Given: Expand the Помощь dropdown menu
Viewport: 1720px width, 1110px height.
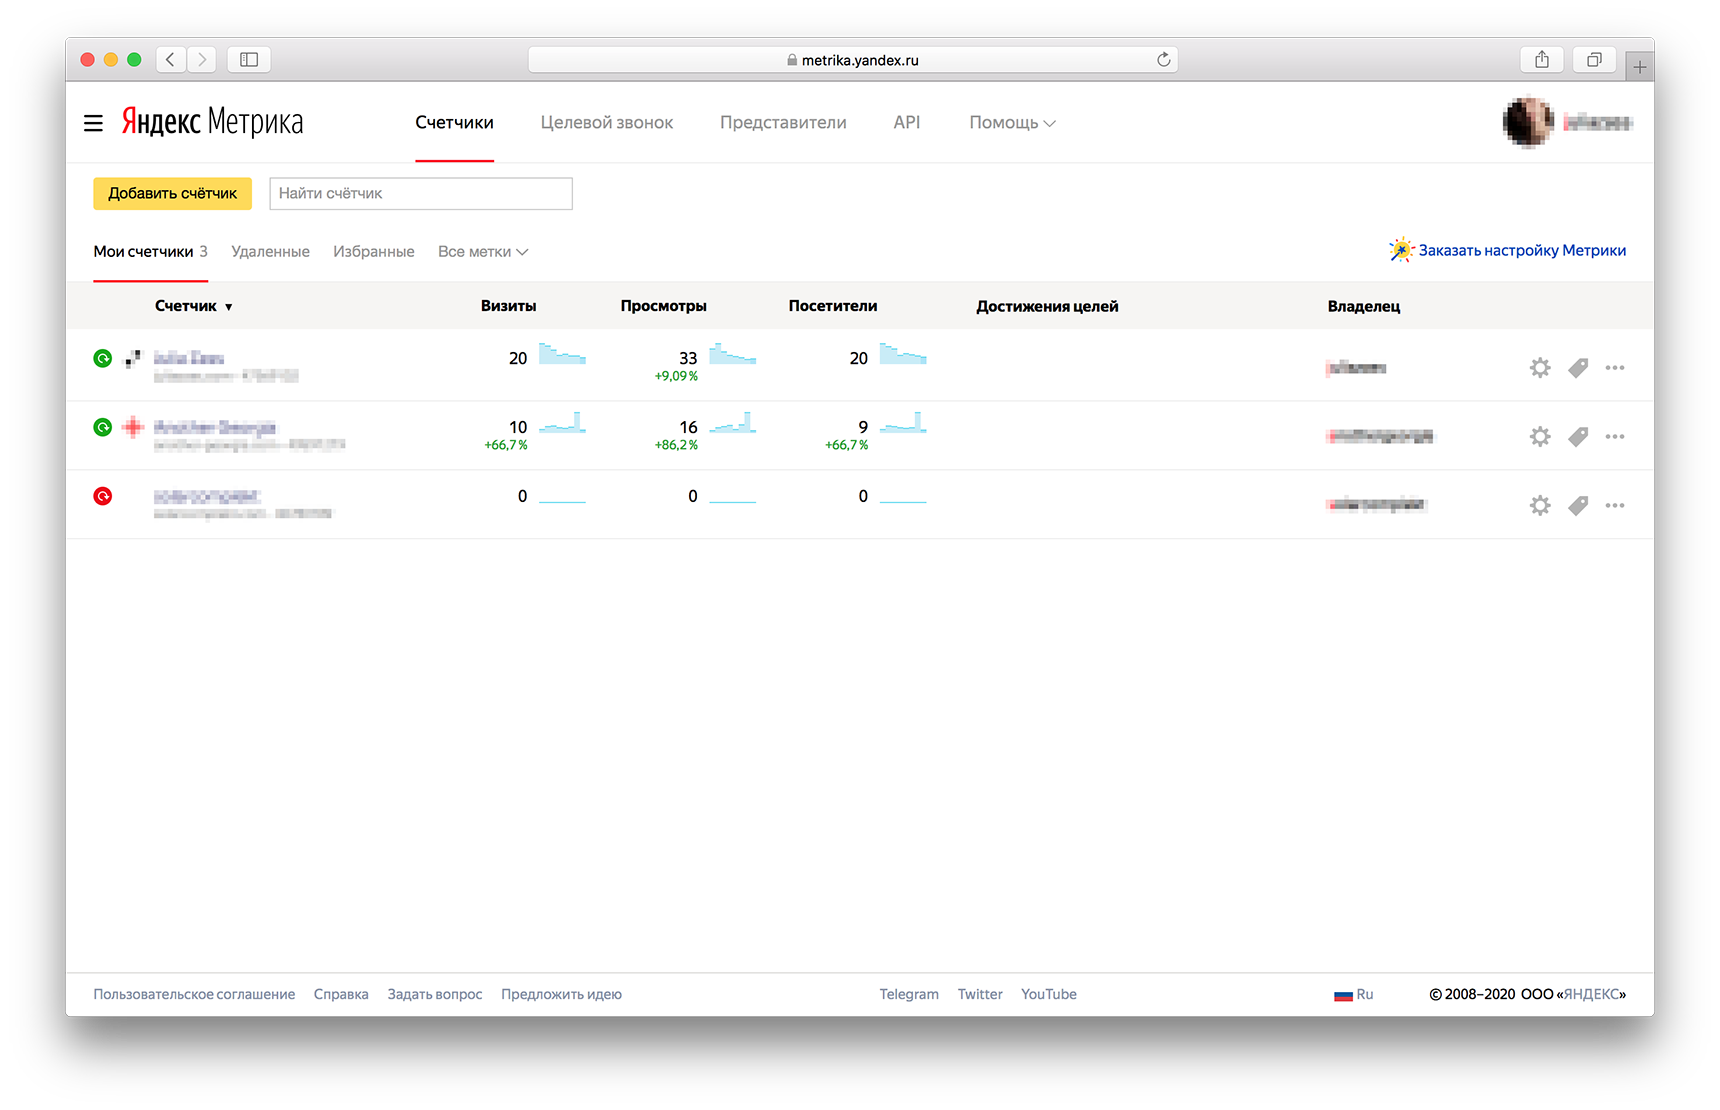Looking at the screenshot, I should coord(1012,122).
